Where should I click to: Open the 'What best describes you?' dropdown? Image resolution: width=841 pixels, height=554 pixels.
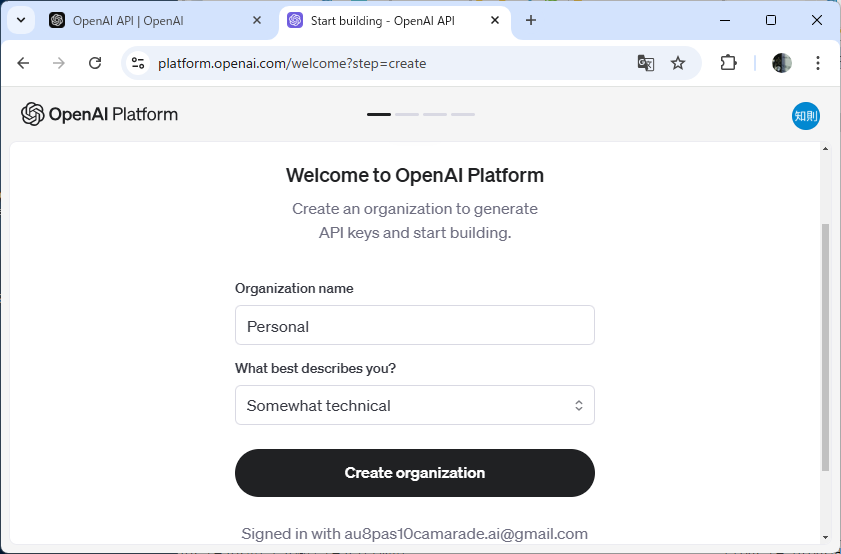(x=415, y=405)
